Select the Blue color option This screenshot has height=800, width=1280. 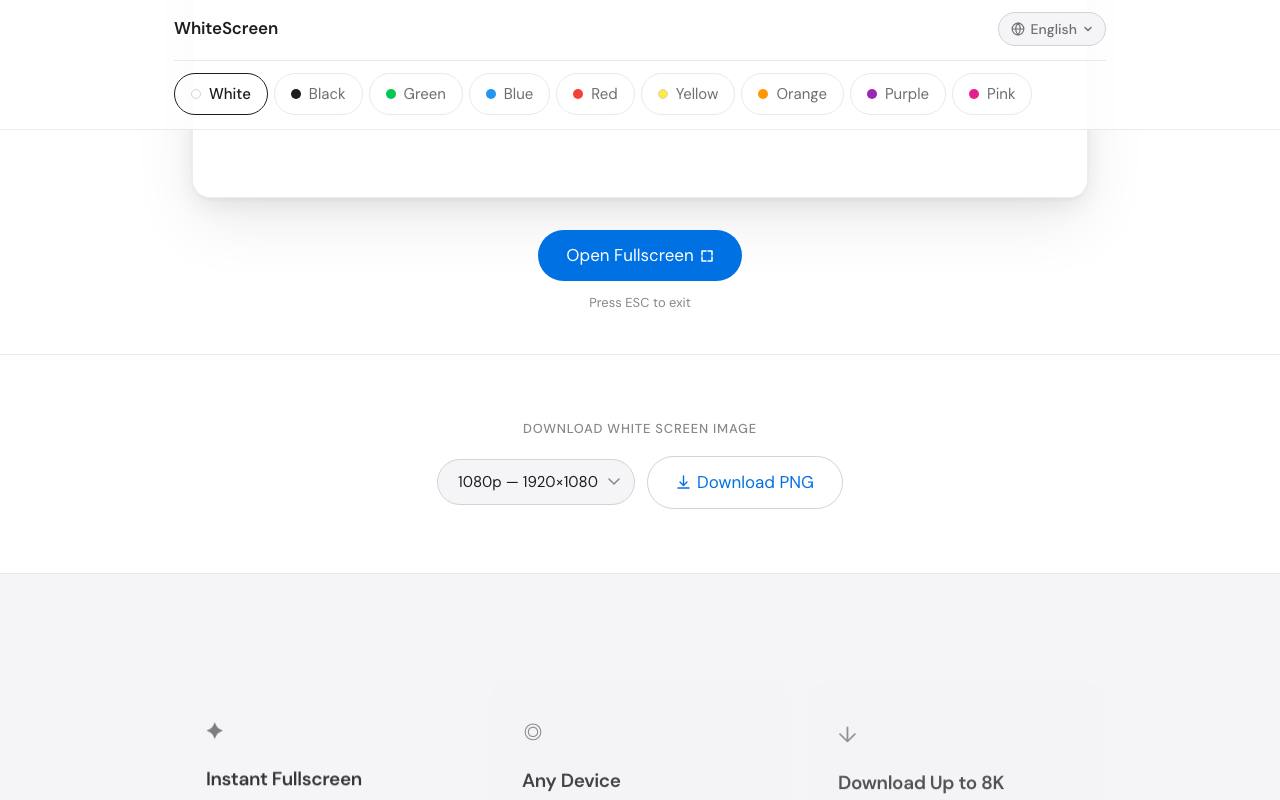coord(509,94)
